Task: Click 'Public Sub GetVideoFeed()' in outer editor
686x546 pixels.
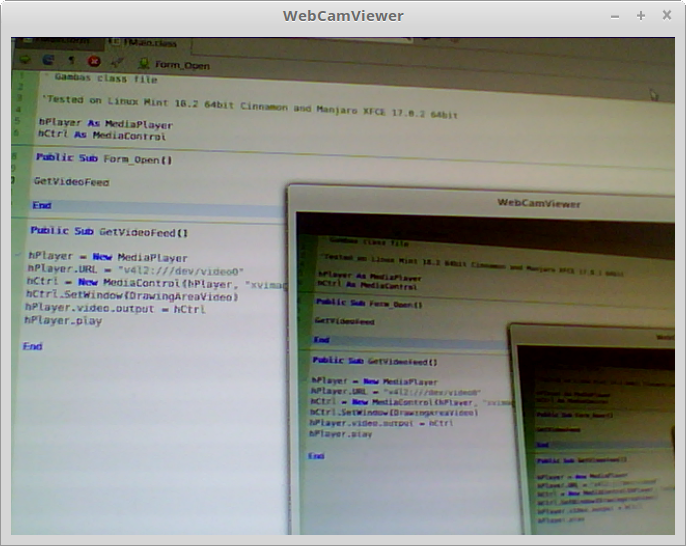Action: (109, 231)
